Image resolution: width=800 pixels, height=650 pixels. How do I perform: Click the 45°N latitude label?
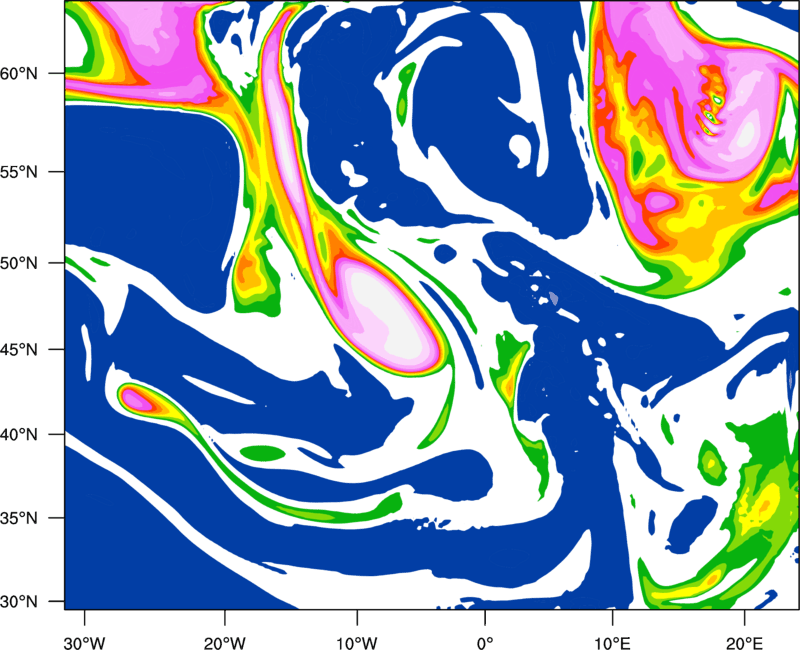(x=19, y=350)
